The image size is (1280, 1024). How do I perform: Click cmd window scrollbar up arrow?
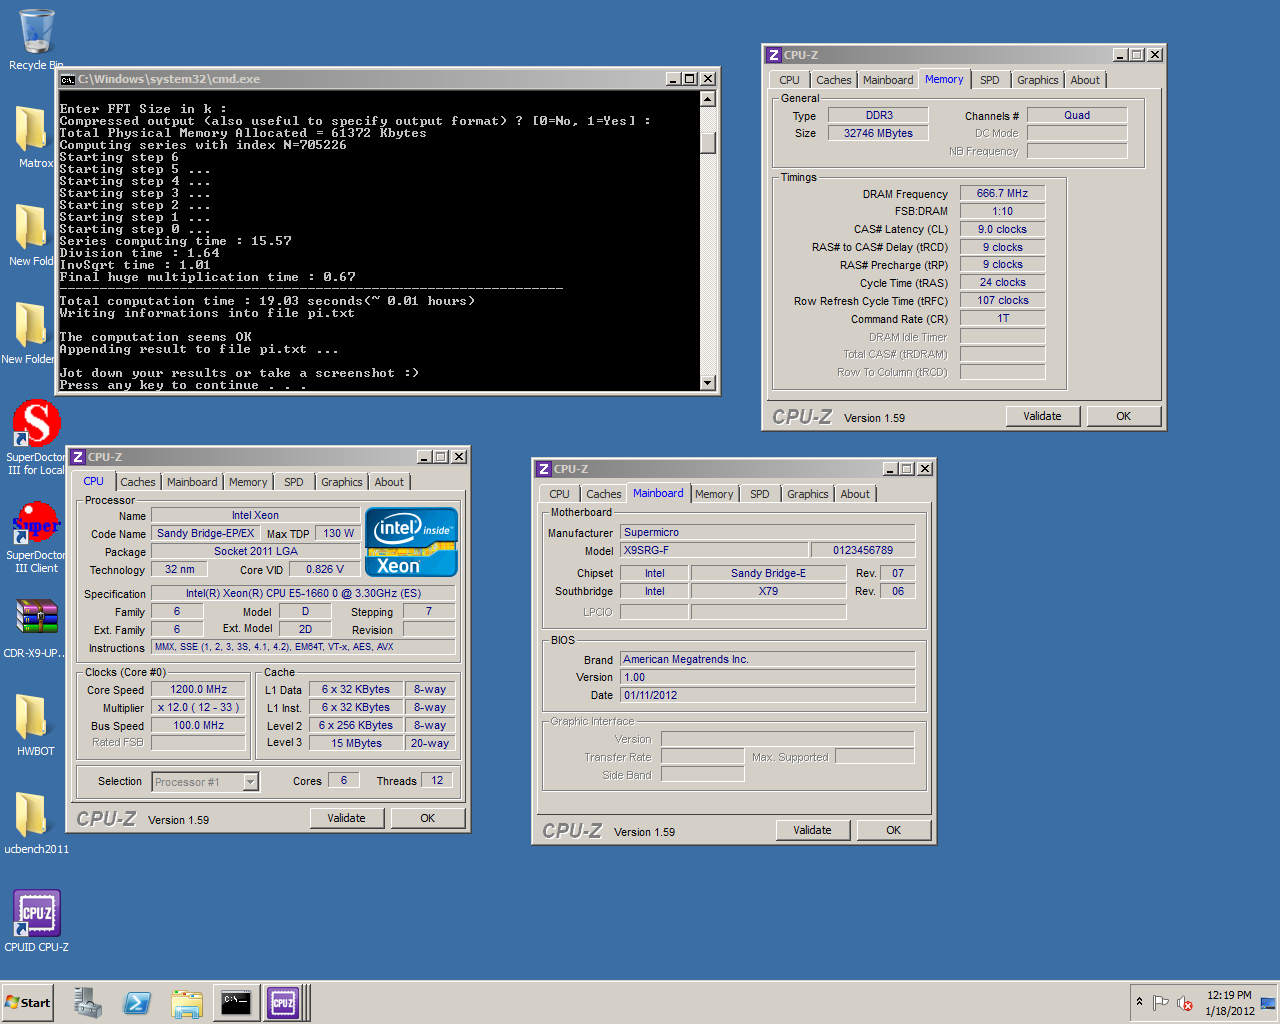point(708,99)
